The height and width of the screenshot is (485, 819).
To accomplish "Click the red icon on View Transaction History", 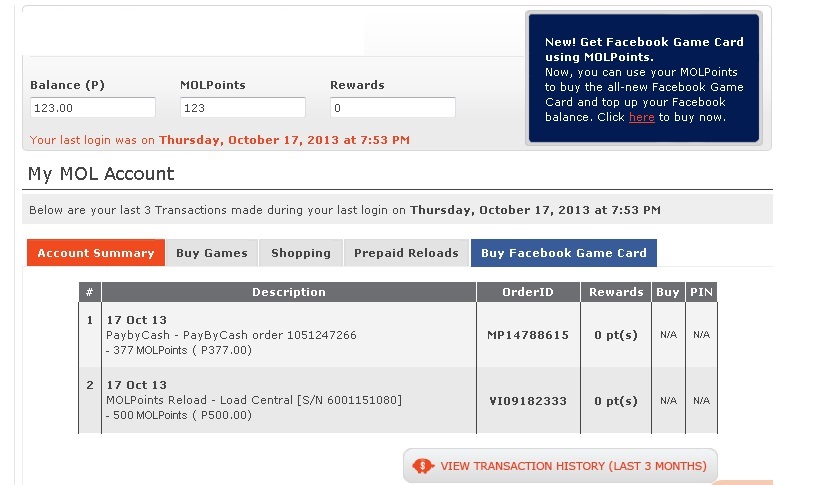I will [422, 466].
